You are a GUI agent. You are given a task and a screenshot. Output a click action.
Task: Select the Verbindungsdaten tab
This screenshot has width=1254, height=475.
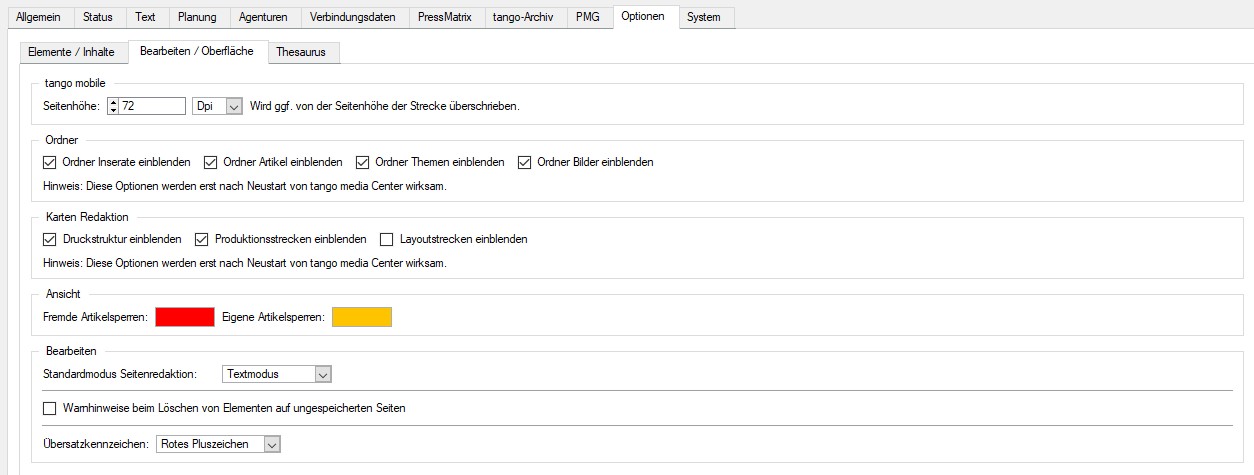pyautogui.click(x=352, y=17)
